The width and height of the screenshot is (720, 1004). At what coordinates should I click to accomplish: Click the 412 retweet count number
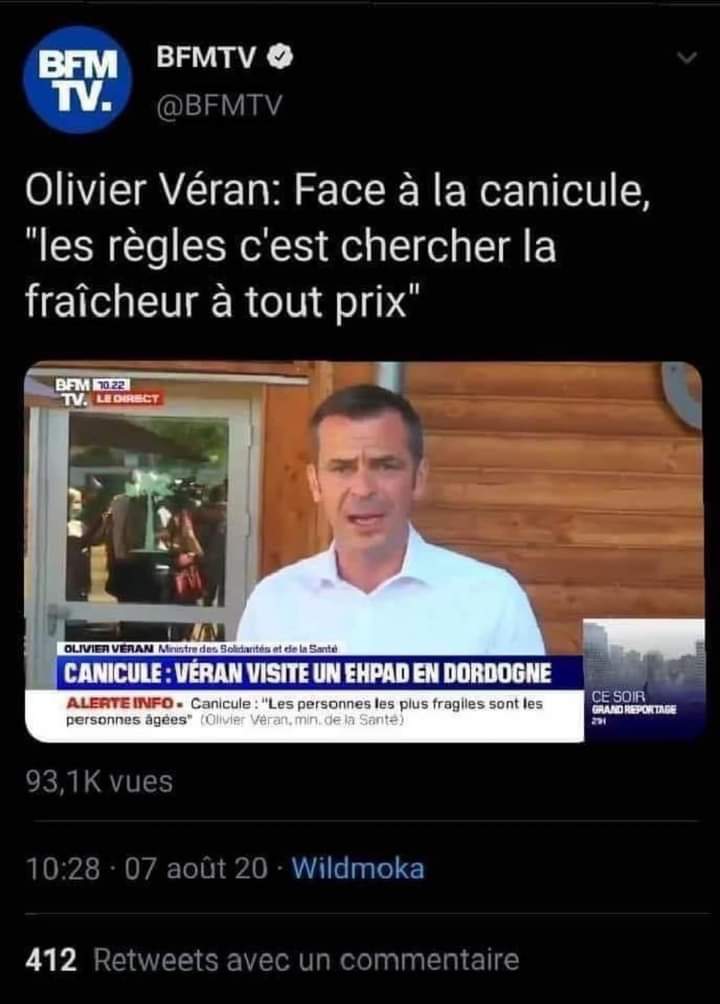coord(51,960)
